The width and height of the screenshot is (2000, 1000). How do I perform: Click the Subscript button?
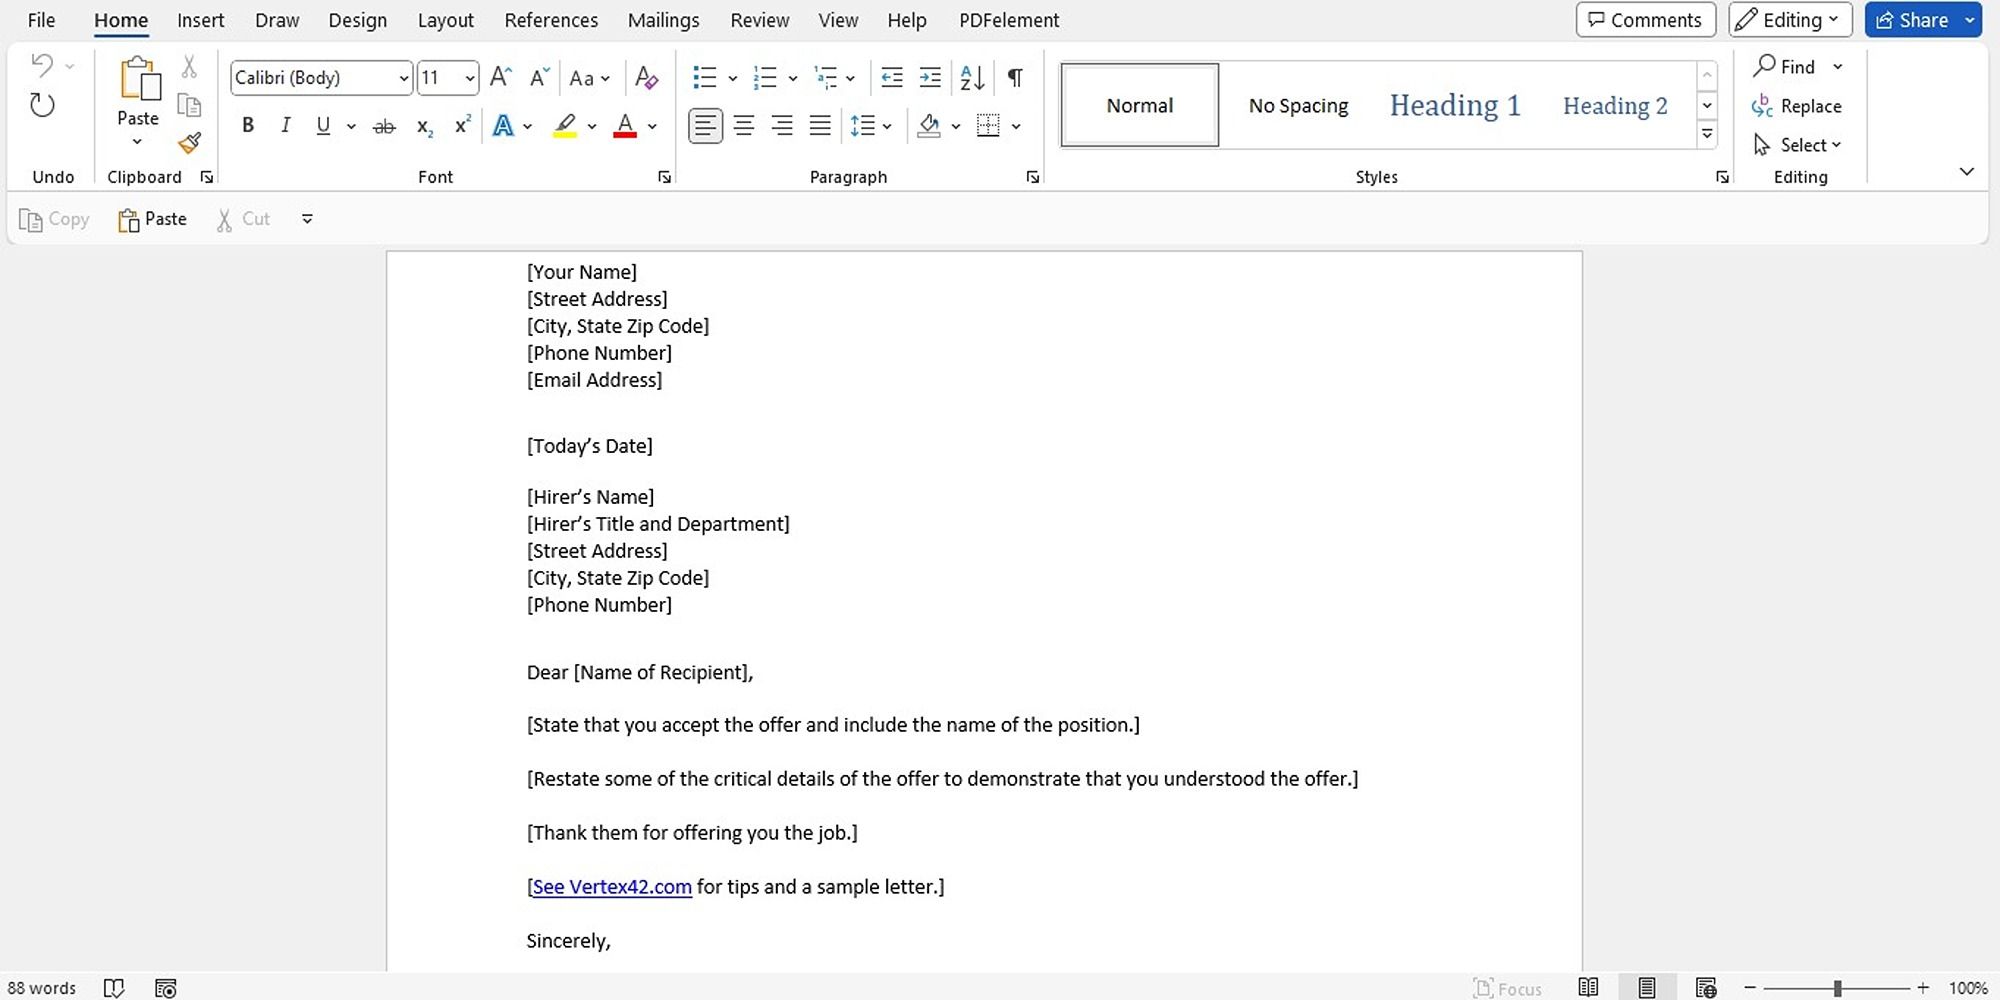pyautogui.click(x=424, y=126)
